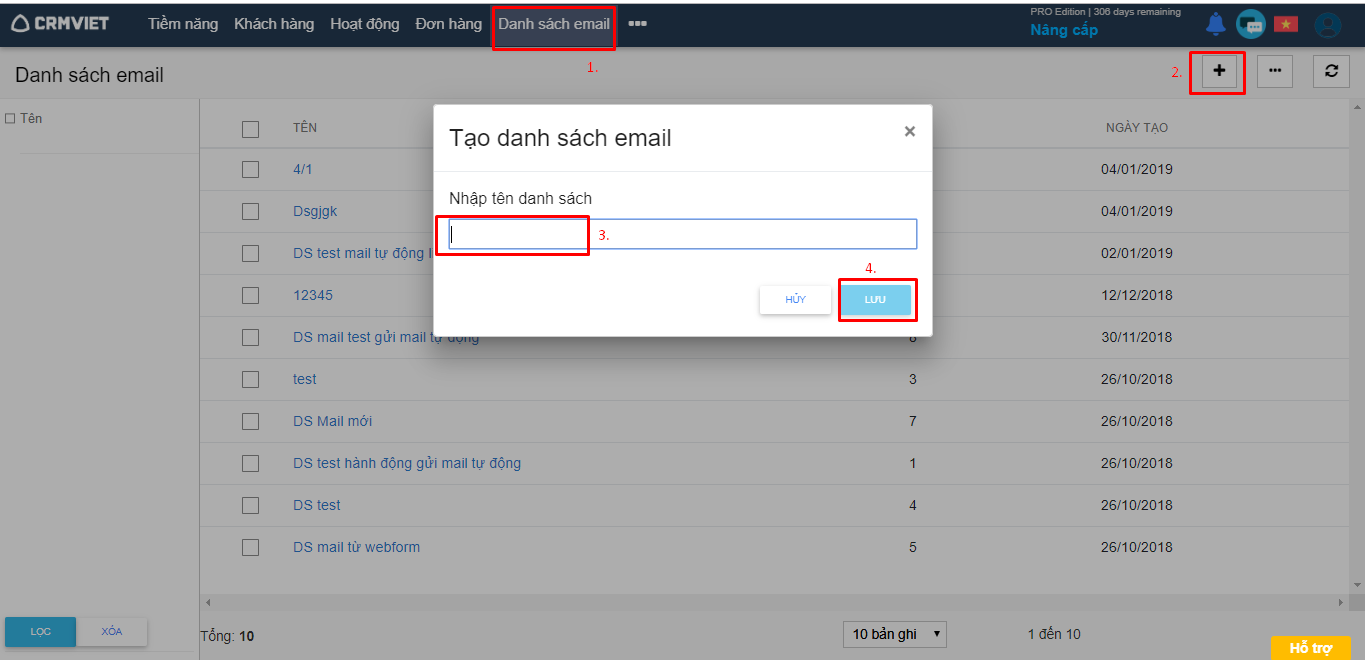Refresh the email list
This screenshot has height=660, width=1365.
1331,71
